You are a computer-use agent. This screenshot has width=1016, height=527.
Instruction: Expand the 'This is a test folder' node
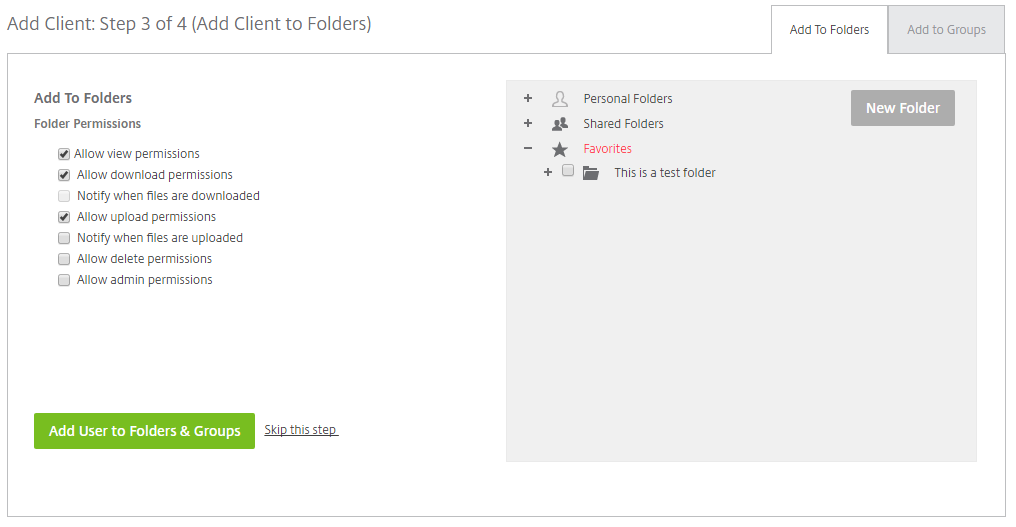click(x=548, y=172)
